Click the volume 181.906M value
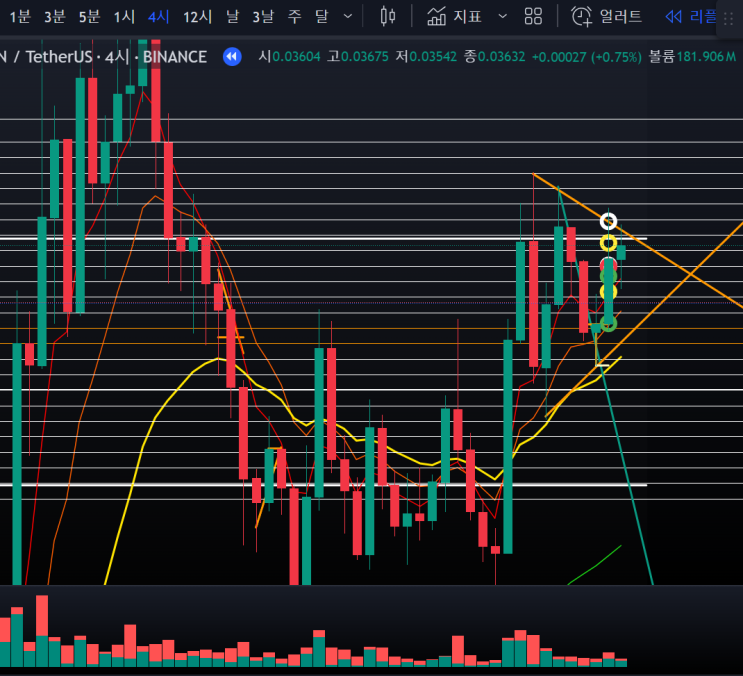Screen dimensions: 743x676 point(706,57)
